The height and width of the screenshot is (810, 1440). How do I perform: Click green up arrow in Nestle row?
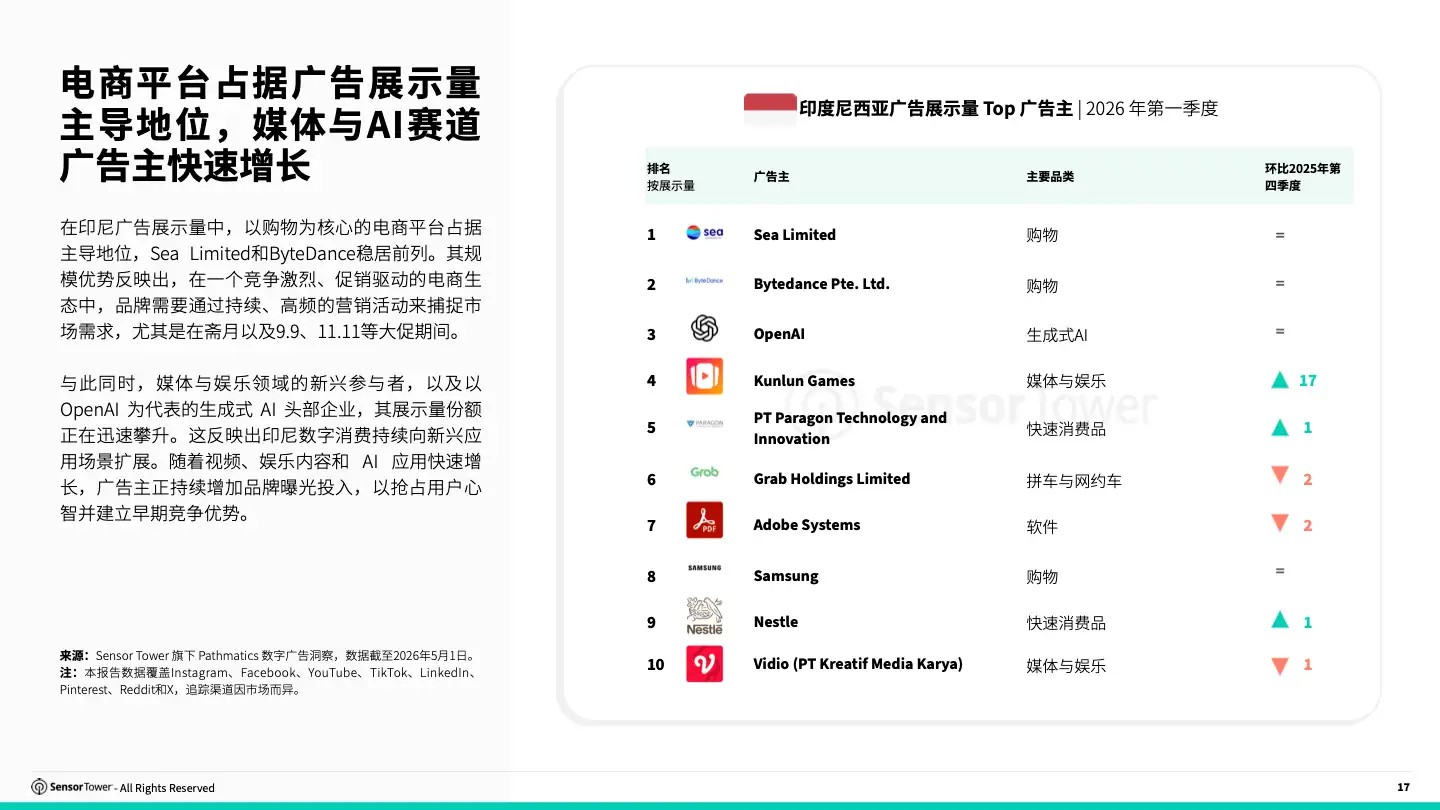point(1279,619)
